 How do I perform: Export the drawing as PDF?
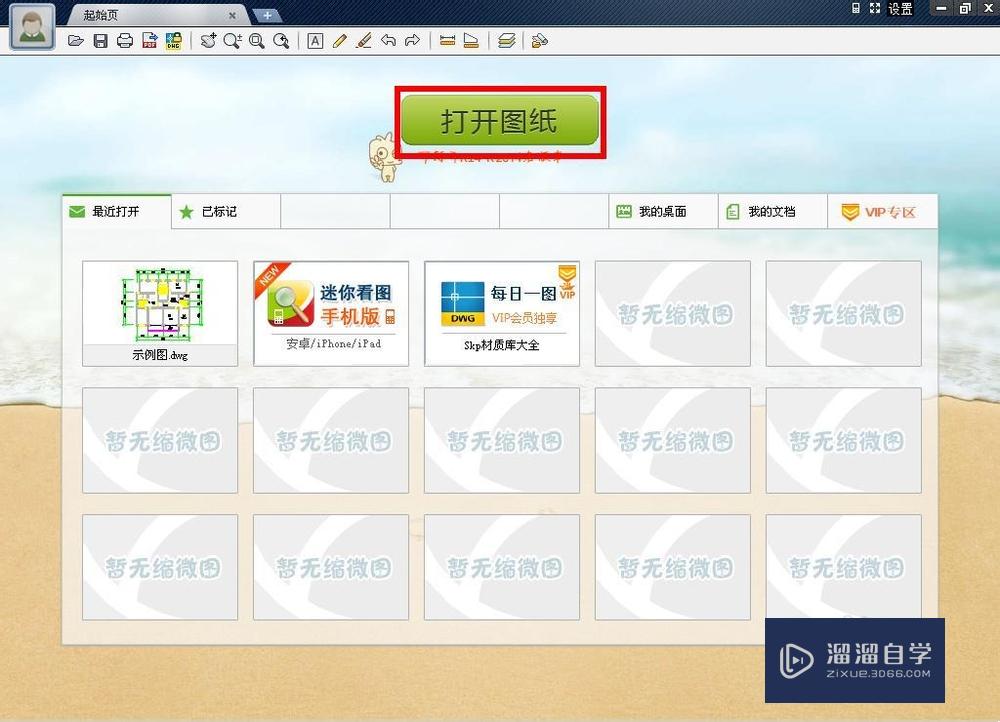point(150,41)
